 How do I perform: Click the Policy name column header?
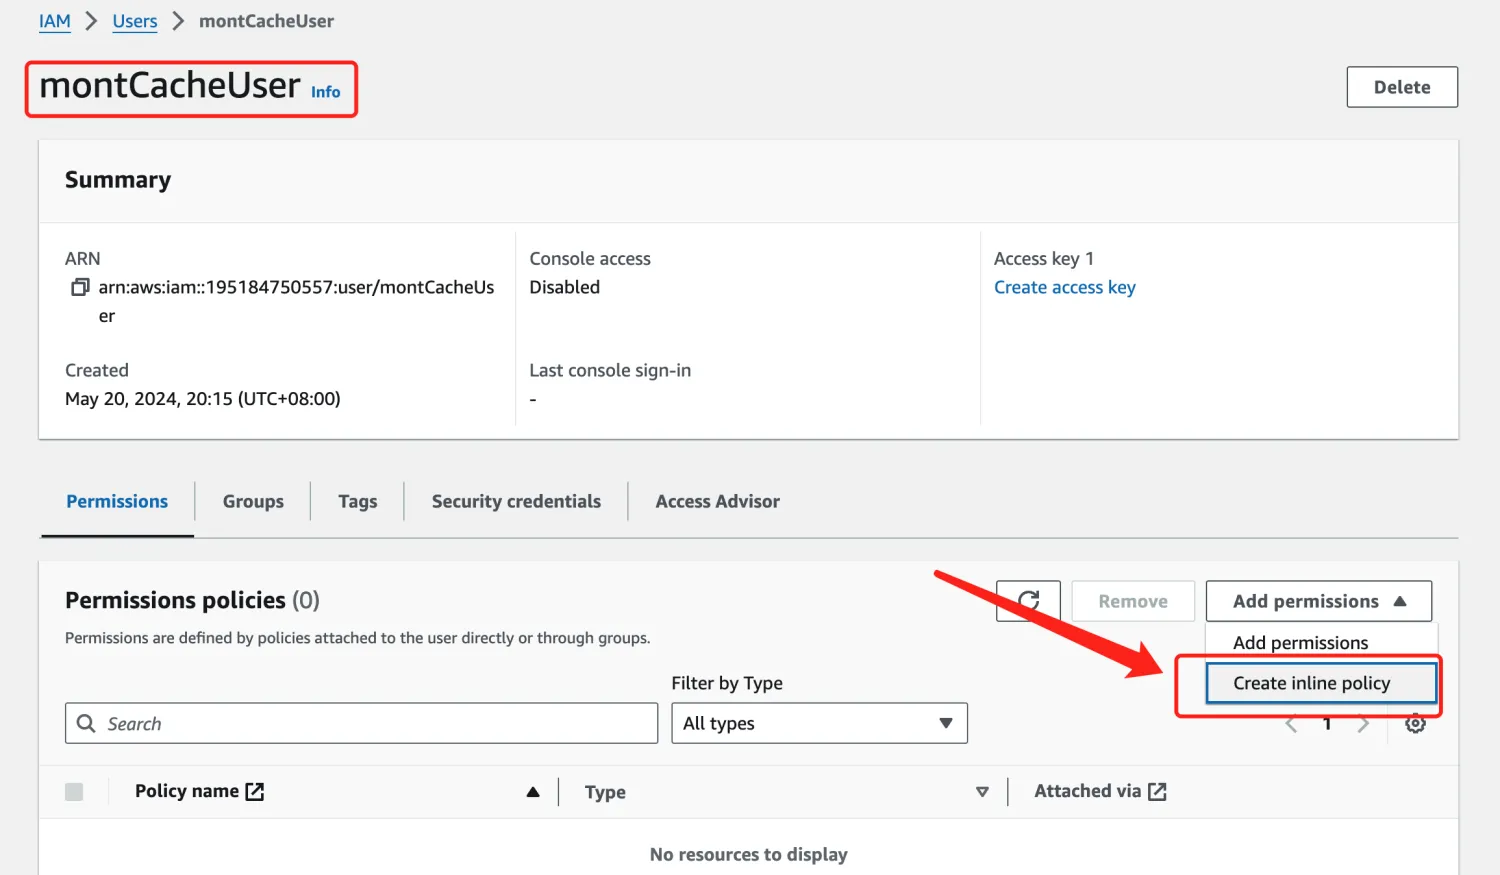point(187,791)
